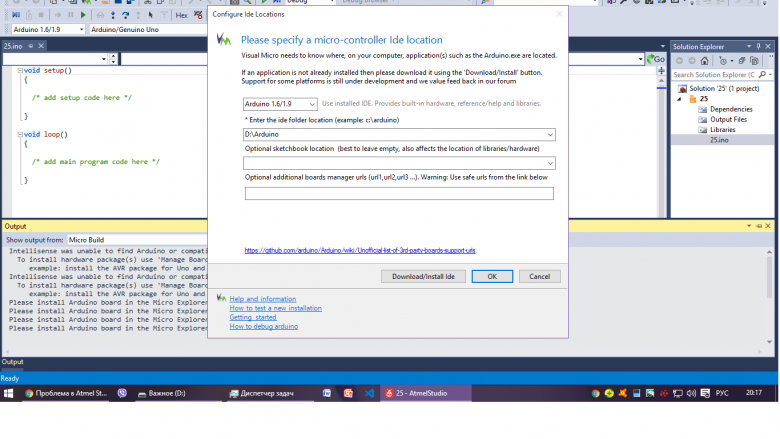Open the Windows Start menu
Image resolution: width=780 pixels, height=439 pixels.
click(8, 393)
